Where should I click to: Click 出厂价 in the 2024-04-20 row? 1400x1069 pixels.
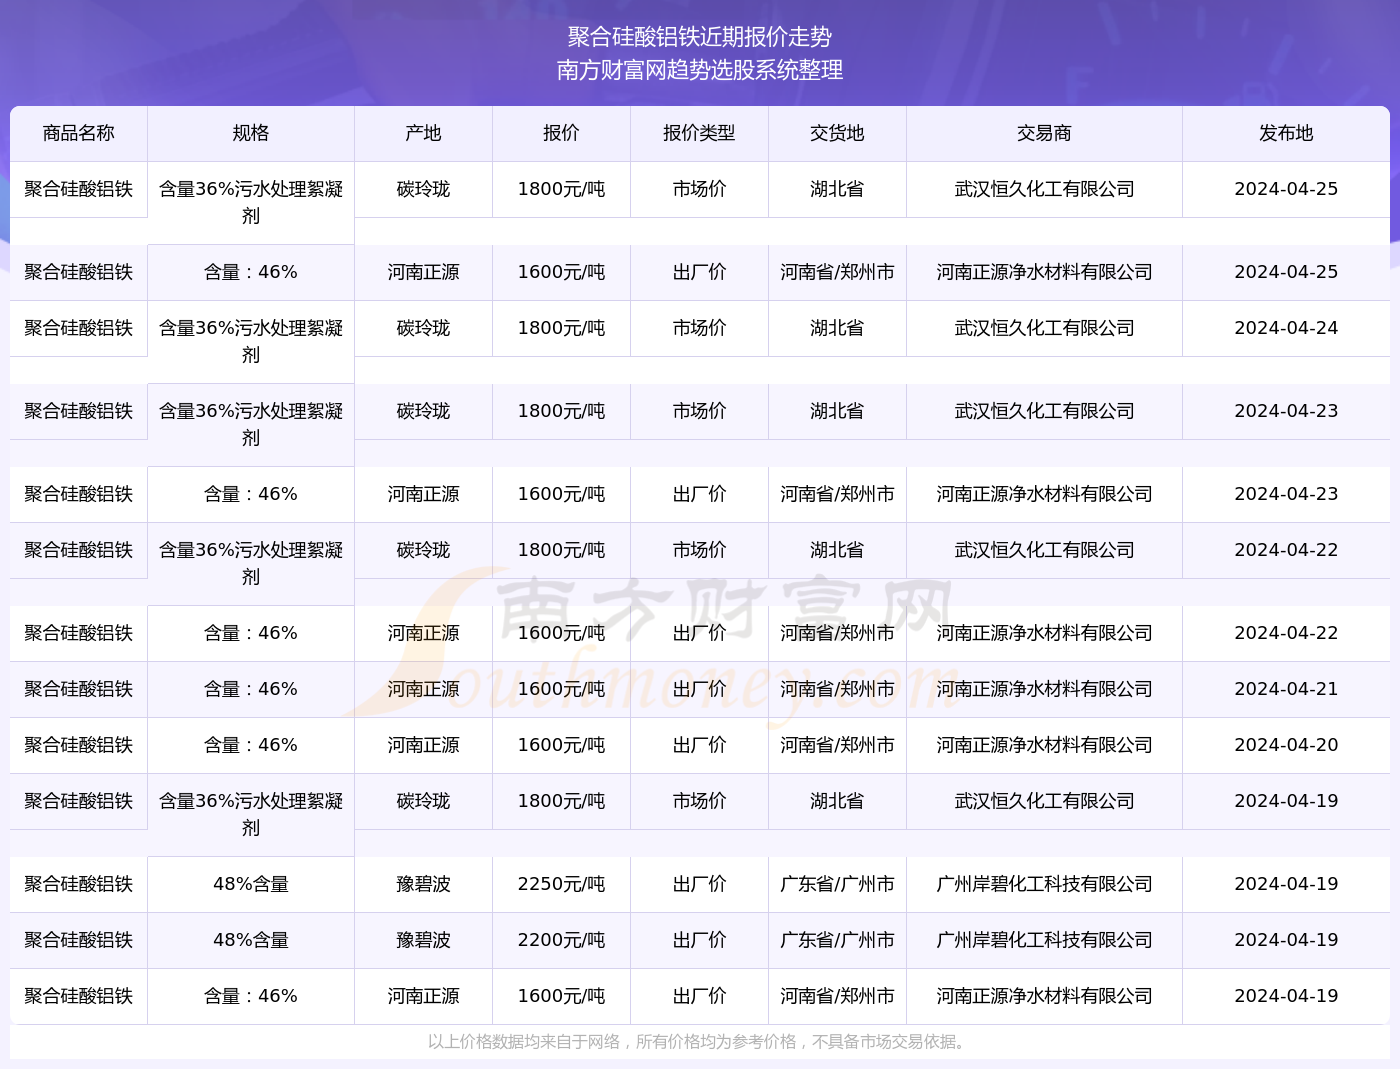700,745
